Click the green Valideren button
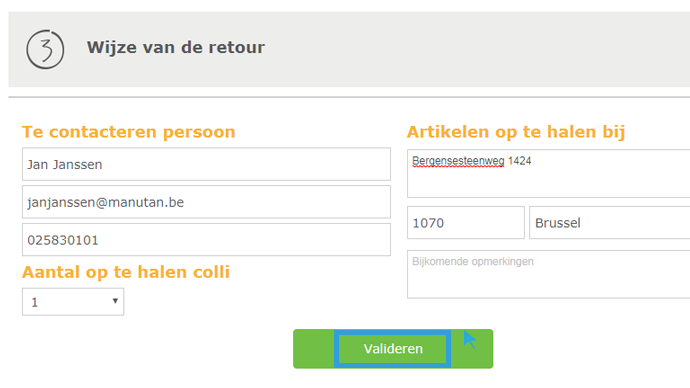690x388 pixels. coord(393,349)
